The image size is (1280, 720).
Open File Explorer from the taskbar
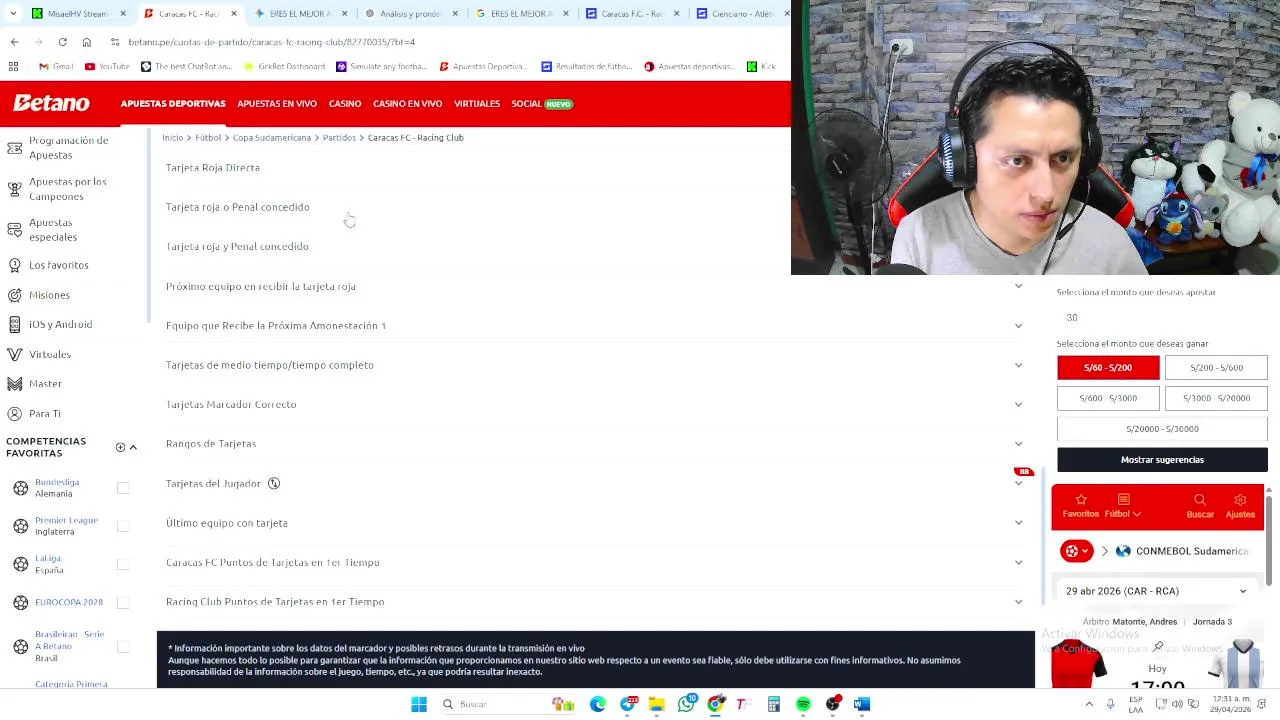[x=657, y=704]
